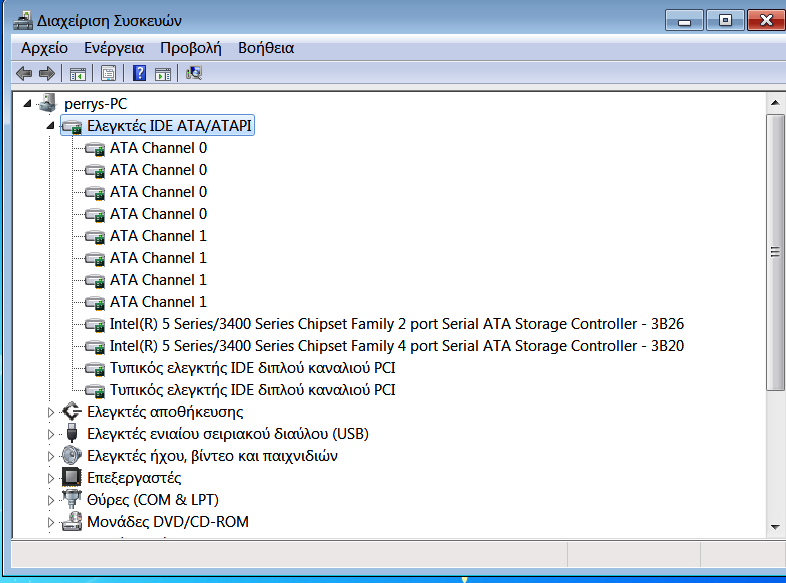Click the perrys-PC computer icon
The height and width of the screenshot is (583, 786).
[48, 103]
